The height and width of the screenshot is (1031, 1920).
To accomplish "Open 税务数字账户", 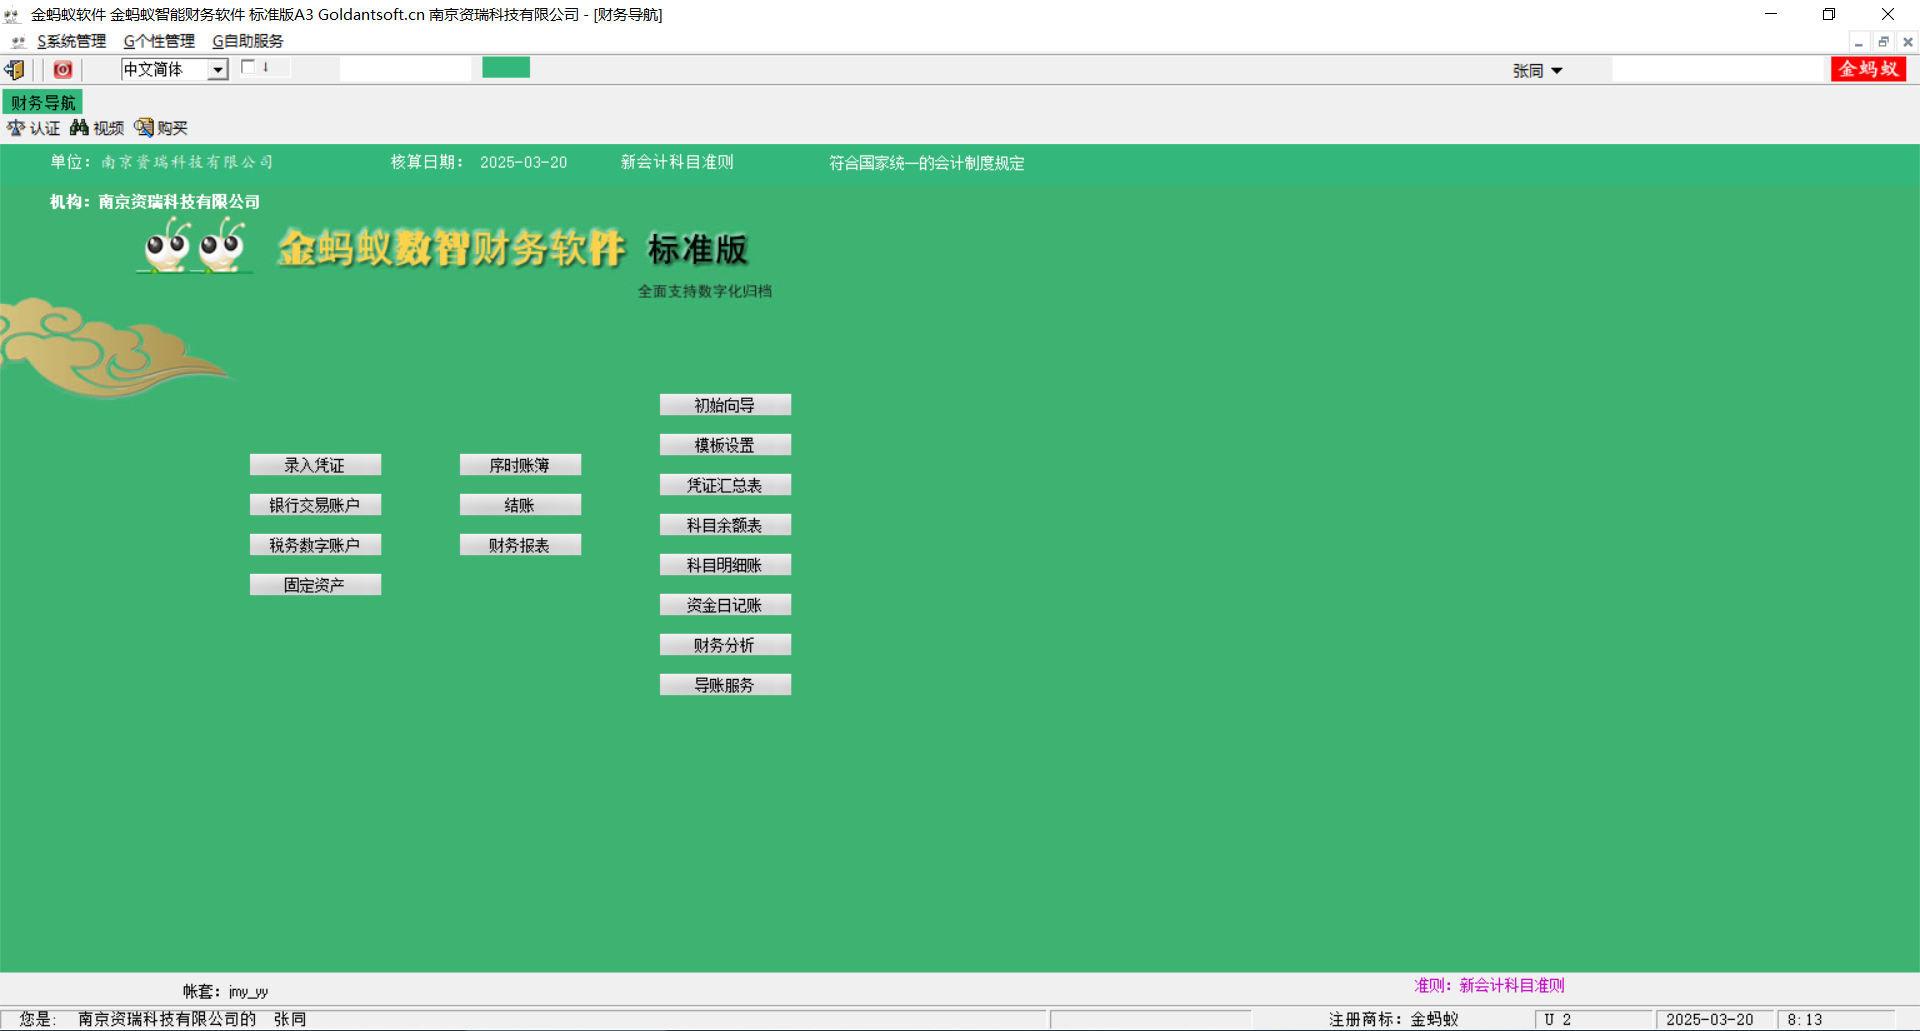I will (315, 545).
